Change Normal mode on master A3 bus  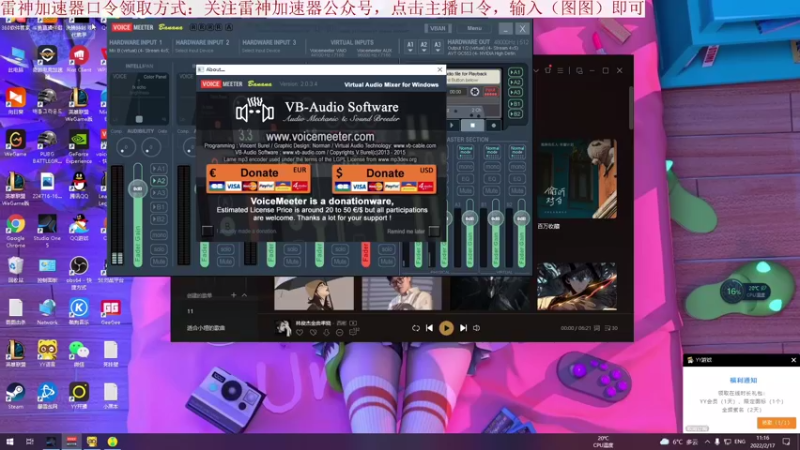point(466,151)
